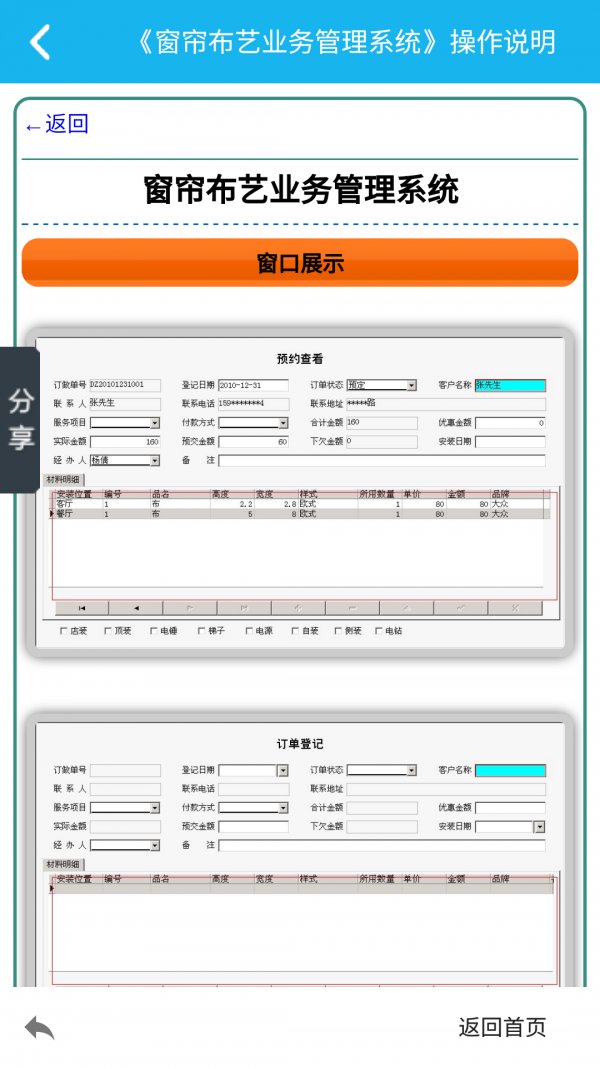Viewport: 600px width, 1067px height.
Task: Click the 预约查看 window title
Action: (300, 359)
